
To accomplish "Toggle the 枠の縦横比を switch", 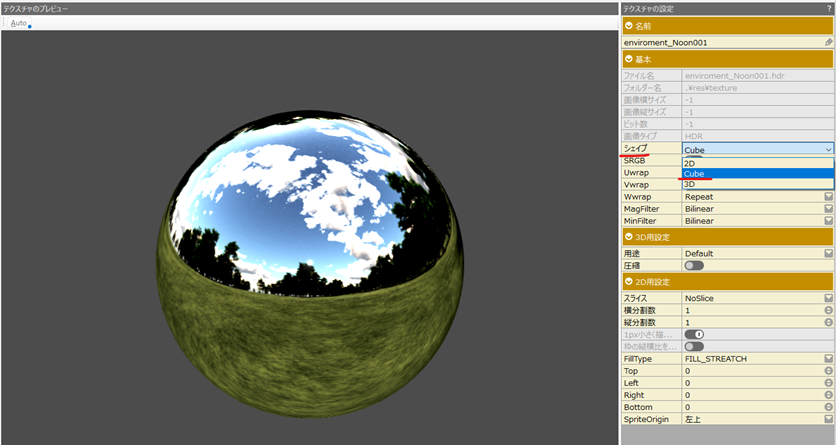I will tap(693, 346).
